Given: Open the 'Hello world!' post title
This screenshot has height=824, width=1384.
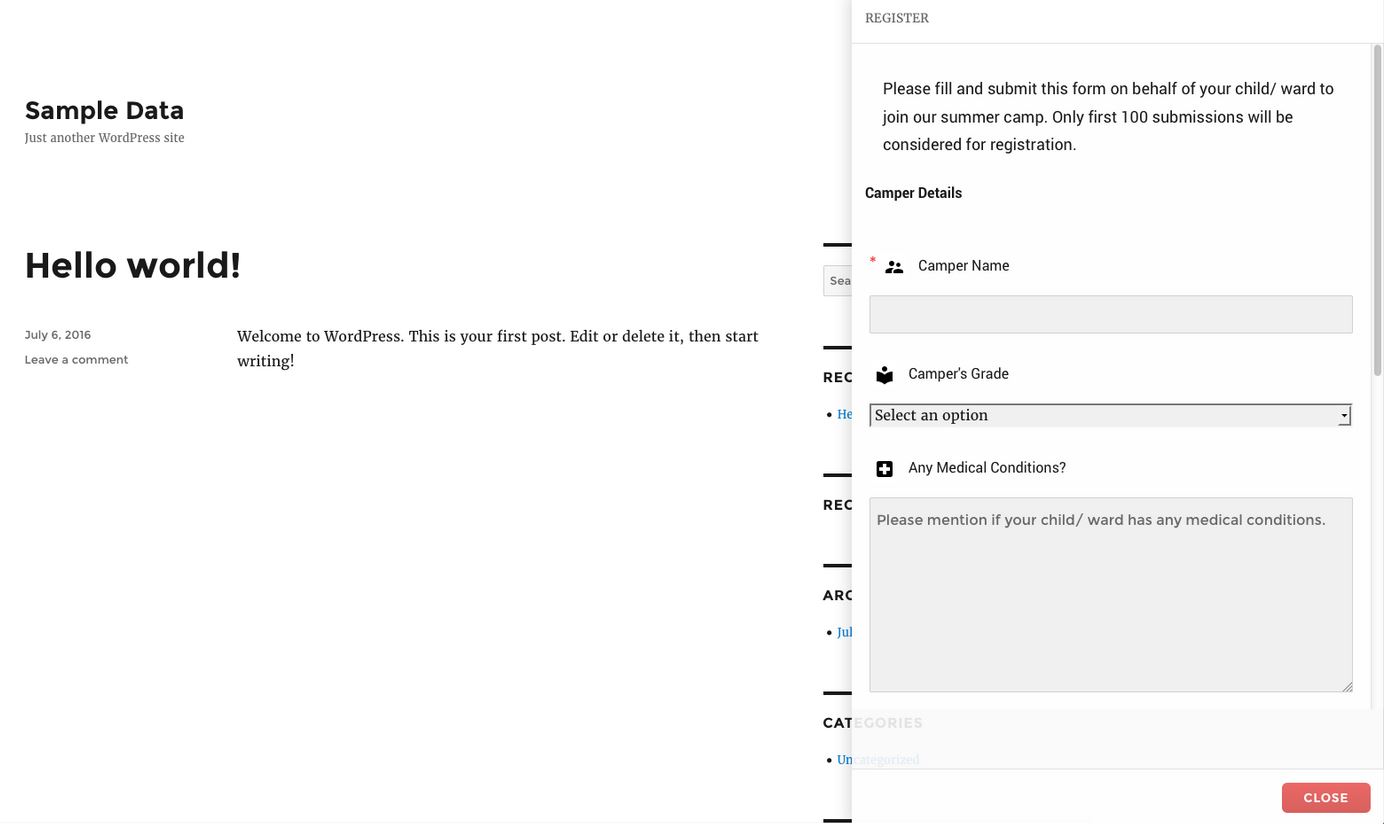Looking at the screenshot, I should (132, 265).
